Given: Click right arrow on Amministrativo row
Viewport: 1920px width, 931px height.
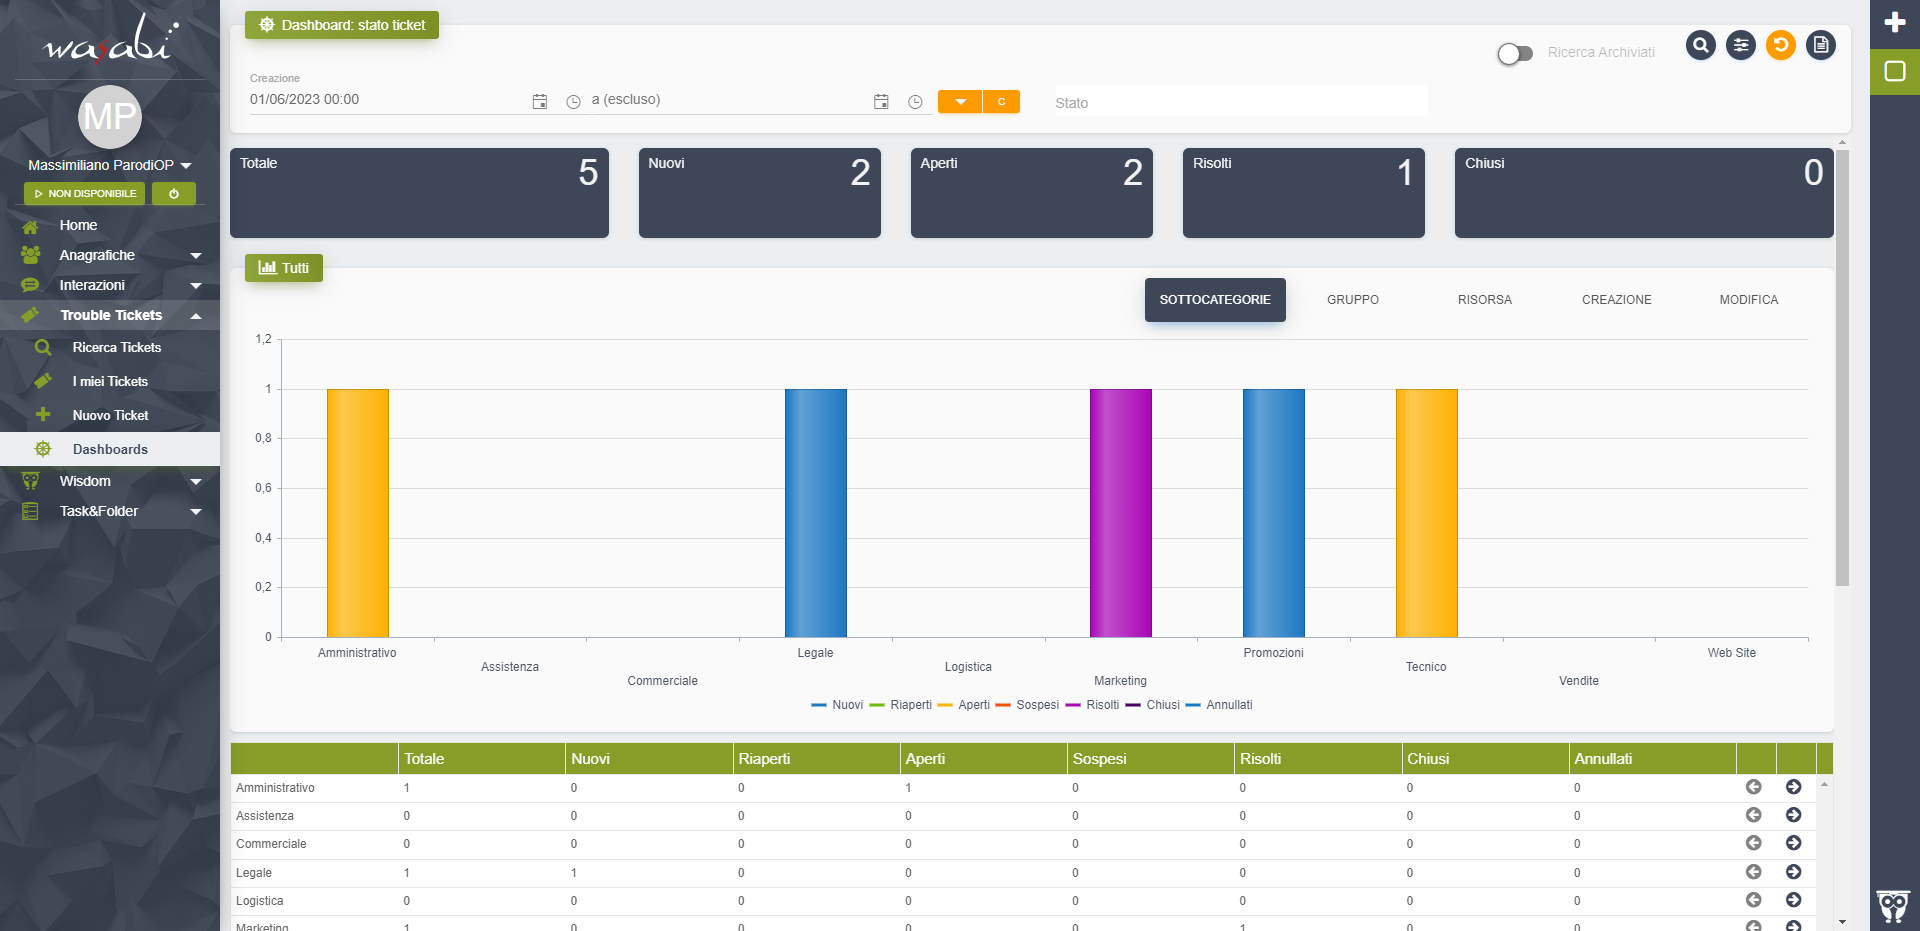Looking at the screenshot, I should point(1793,787).
